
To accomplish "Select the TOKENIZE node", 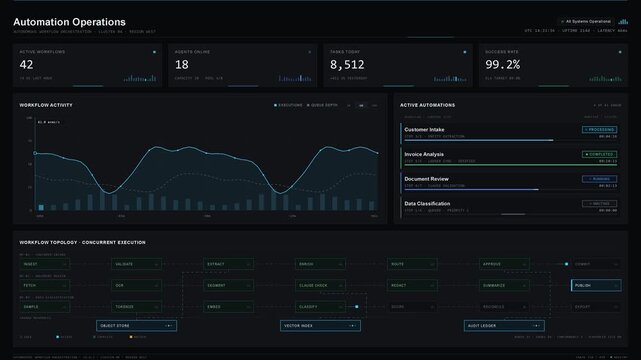I will point(136,306).
